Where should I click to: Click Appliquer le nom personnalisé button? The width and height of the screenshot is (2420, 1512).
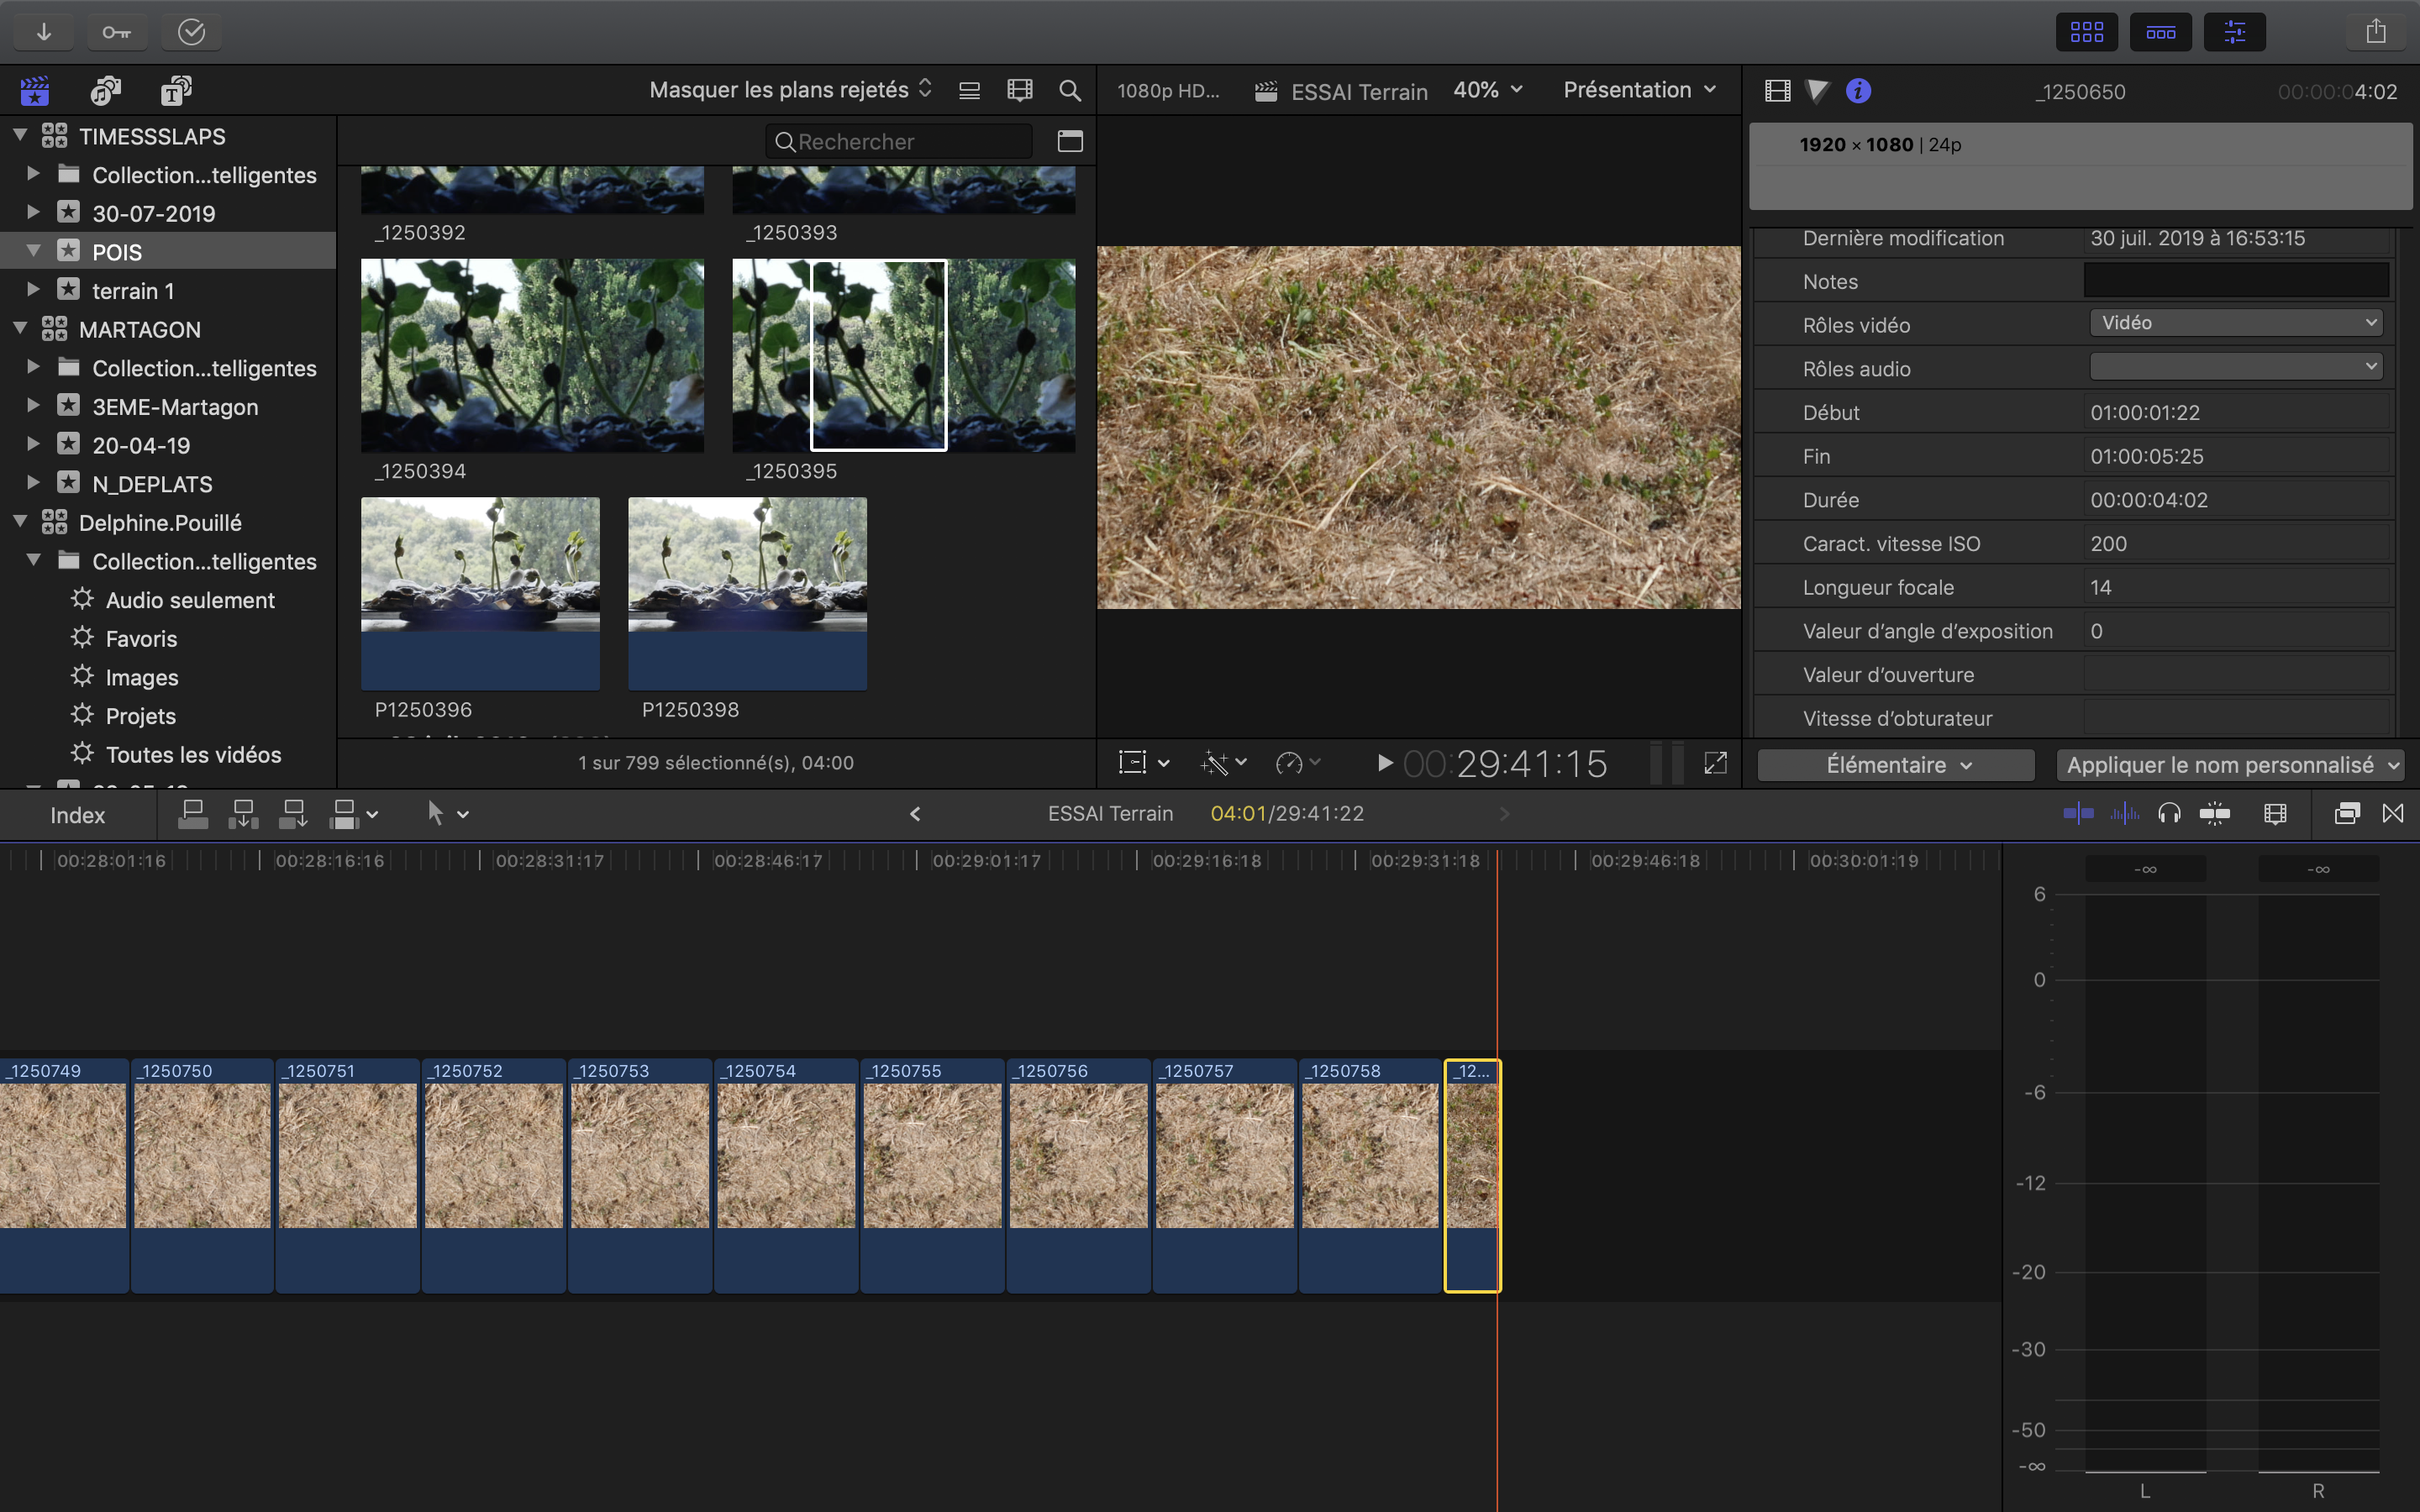tap(2231, 765)
